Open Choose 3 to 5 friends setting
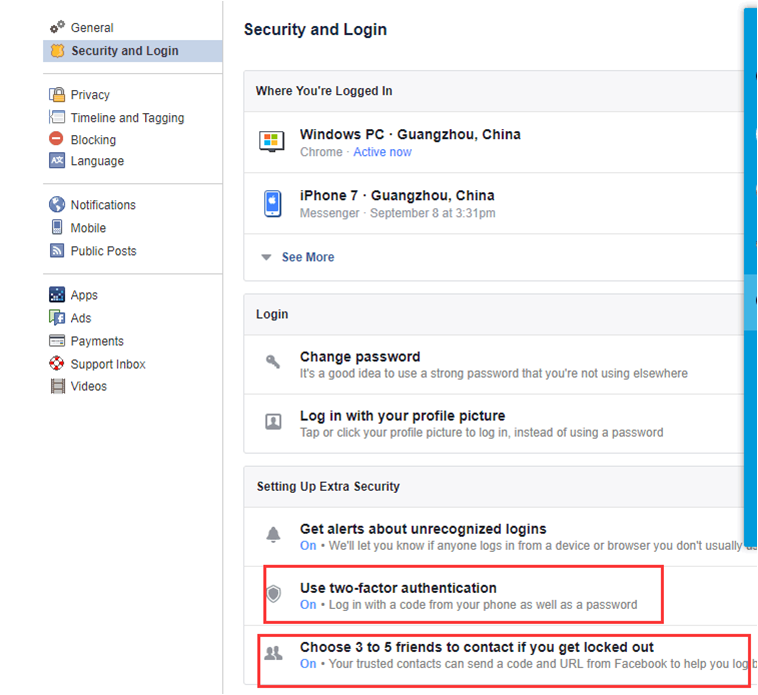 477,647
